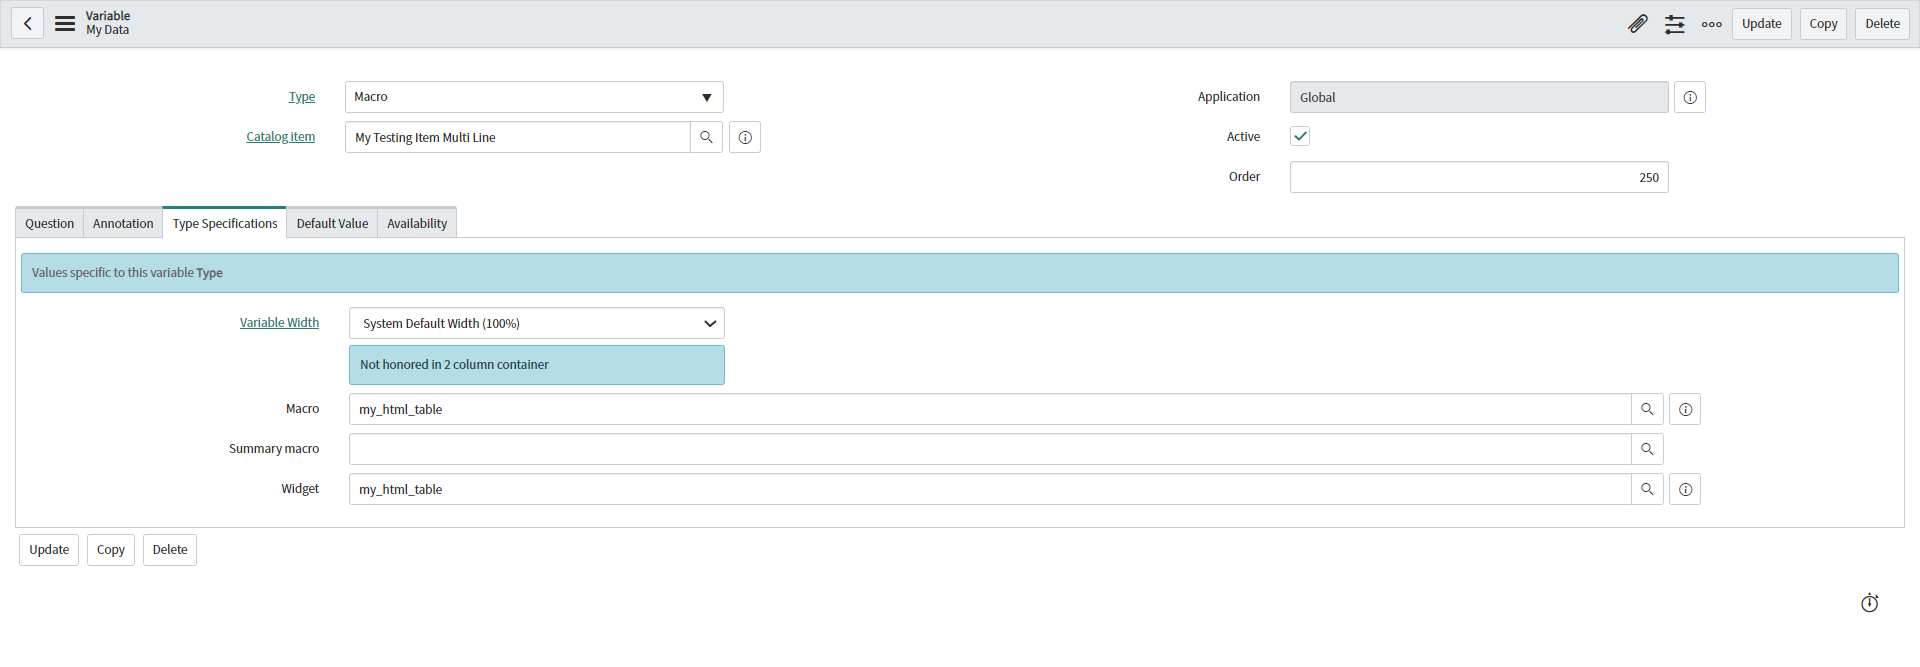Go back using the header back arrow
The height and width of the screenshot is (667, 1920).
point(27,23)
